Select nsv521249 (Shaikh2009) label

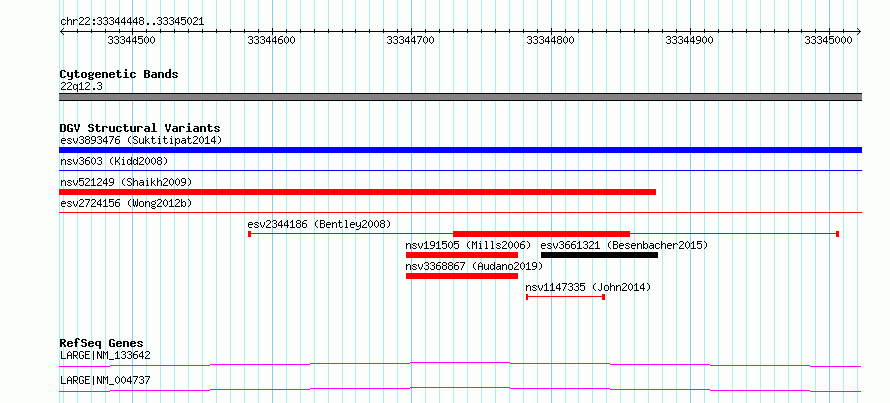(126, 182)
